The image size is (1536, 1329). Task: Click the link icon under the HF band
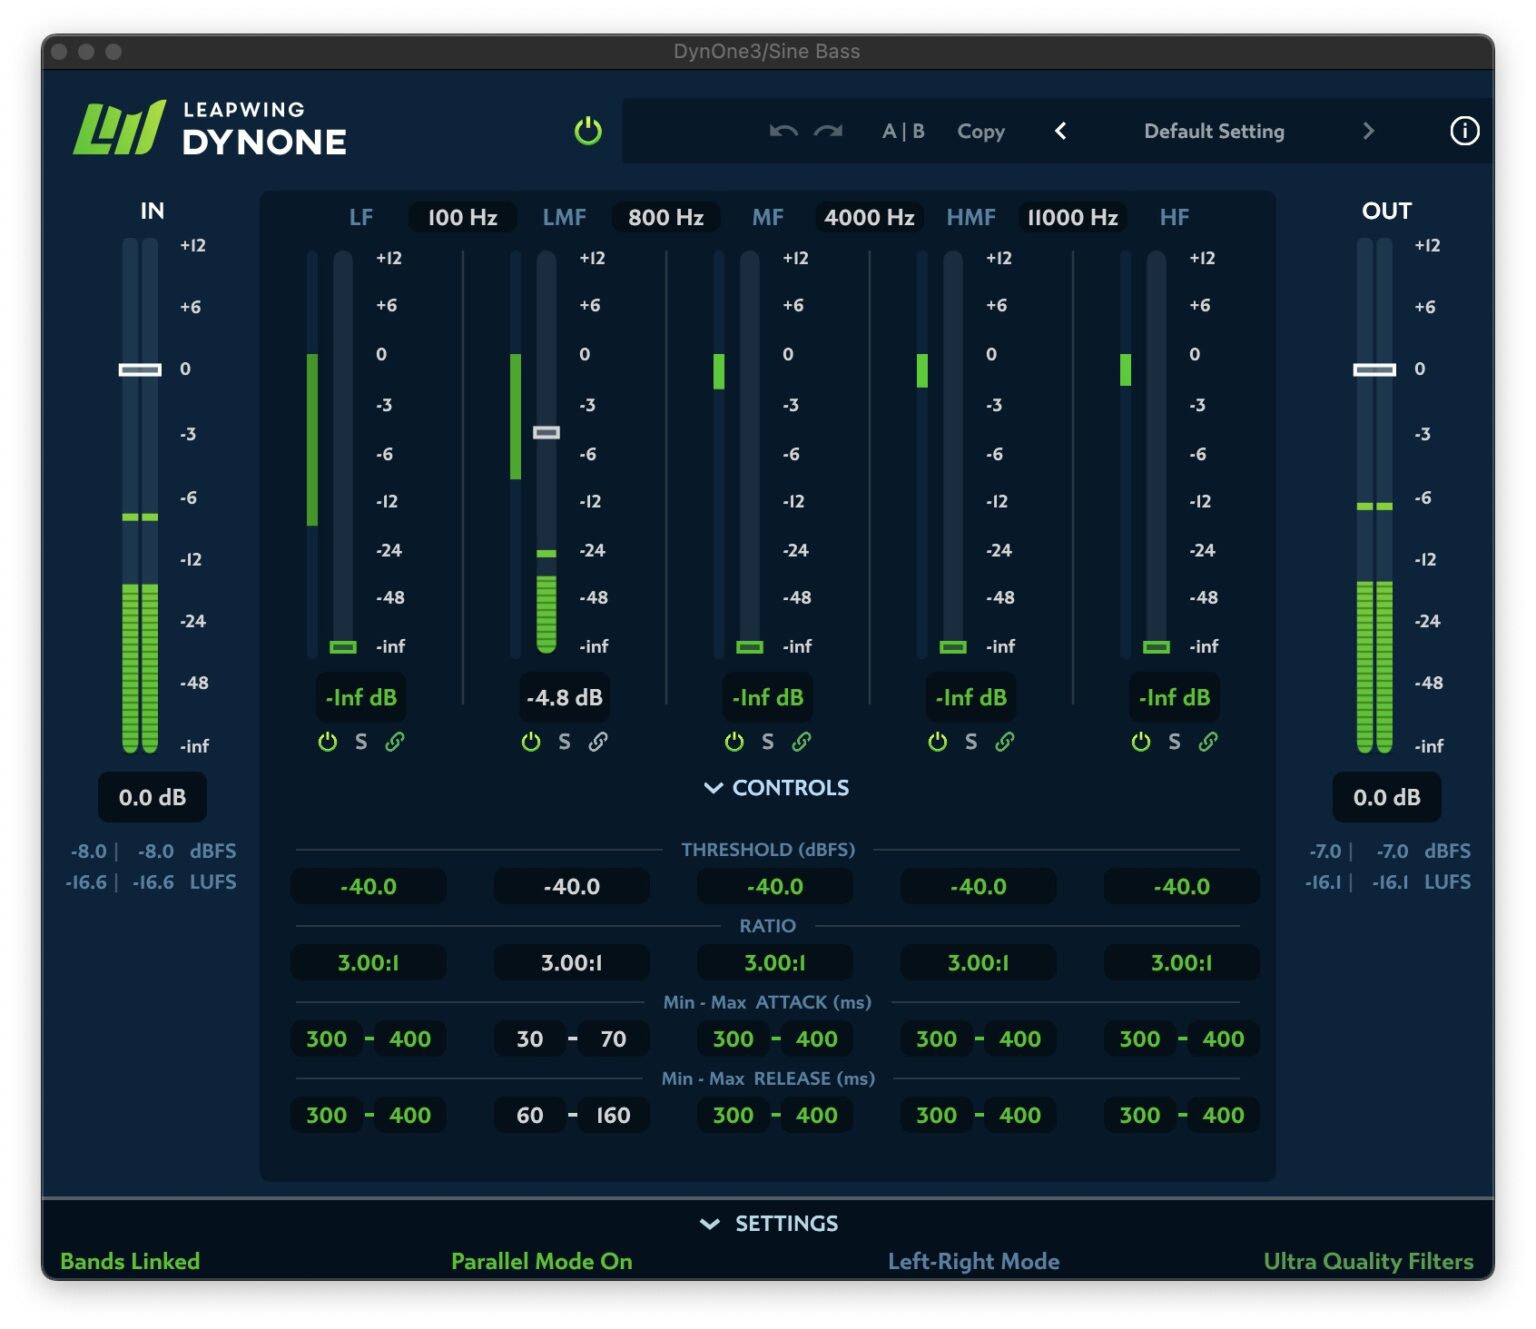tap(1208, 741)
